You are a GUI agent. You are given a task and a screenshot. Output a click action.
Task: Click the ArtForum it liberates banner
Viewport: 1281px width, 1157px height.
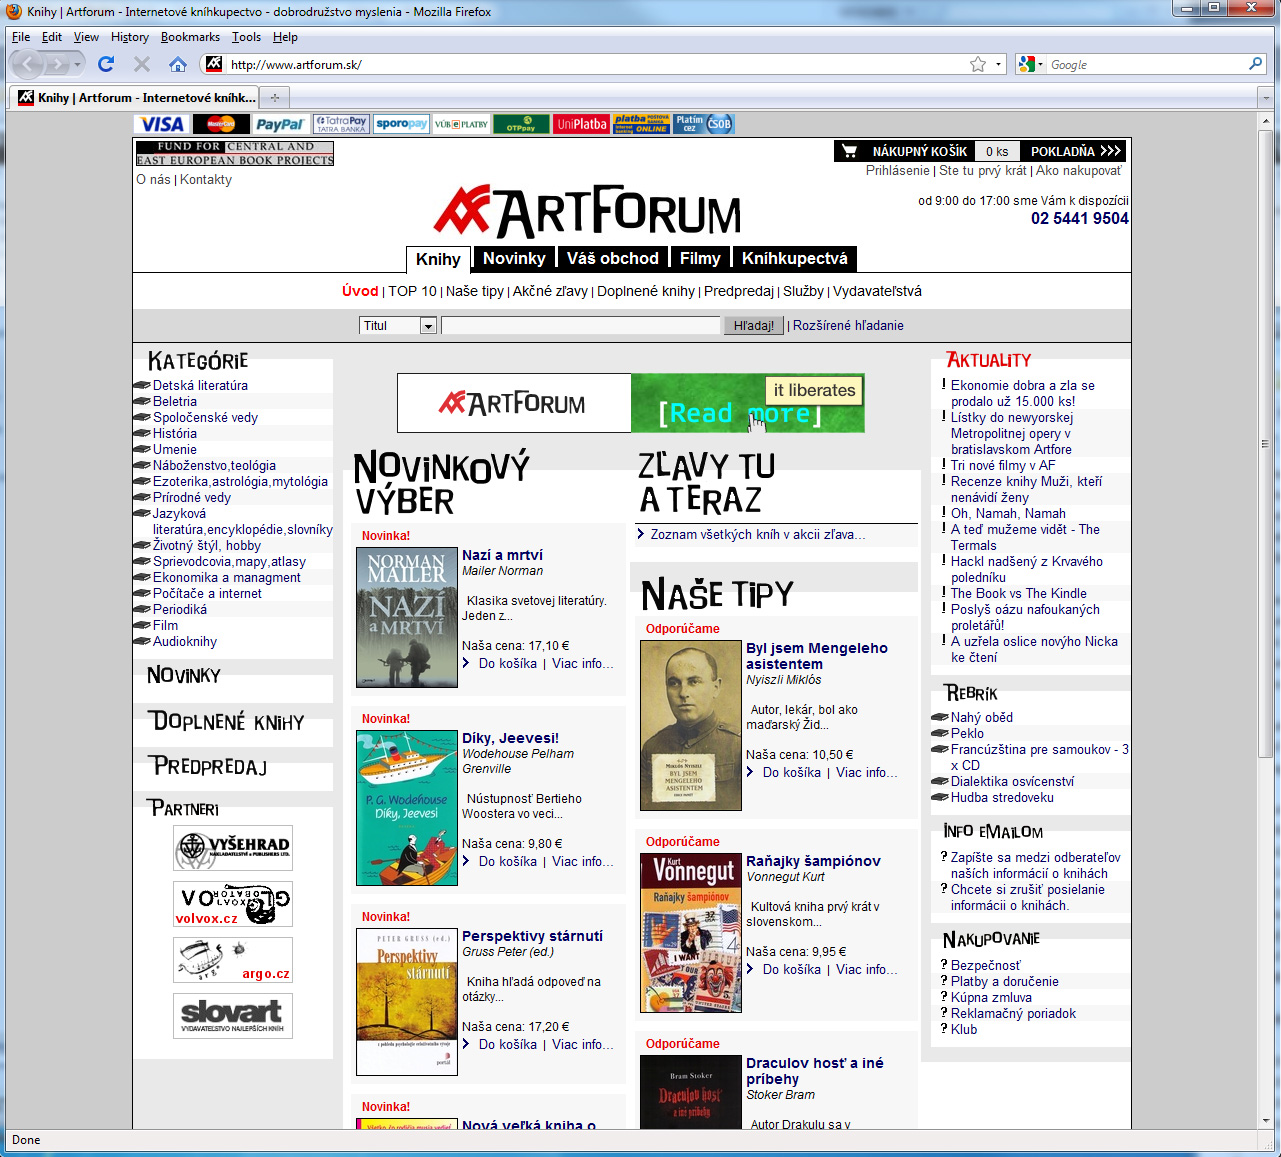[x=631, y=403]
